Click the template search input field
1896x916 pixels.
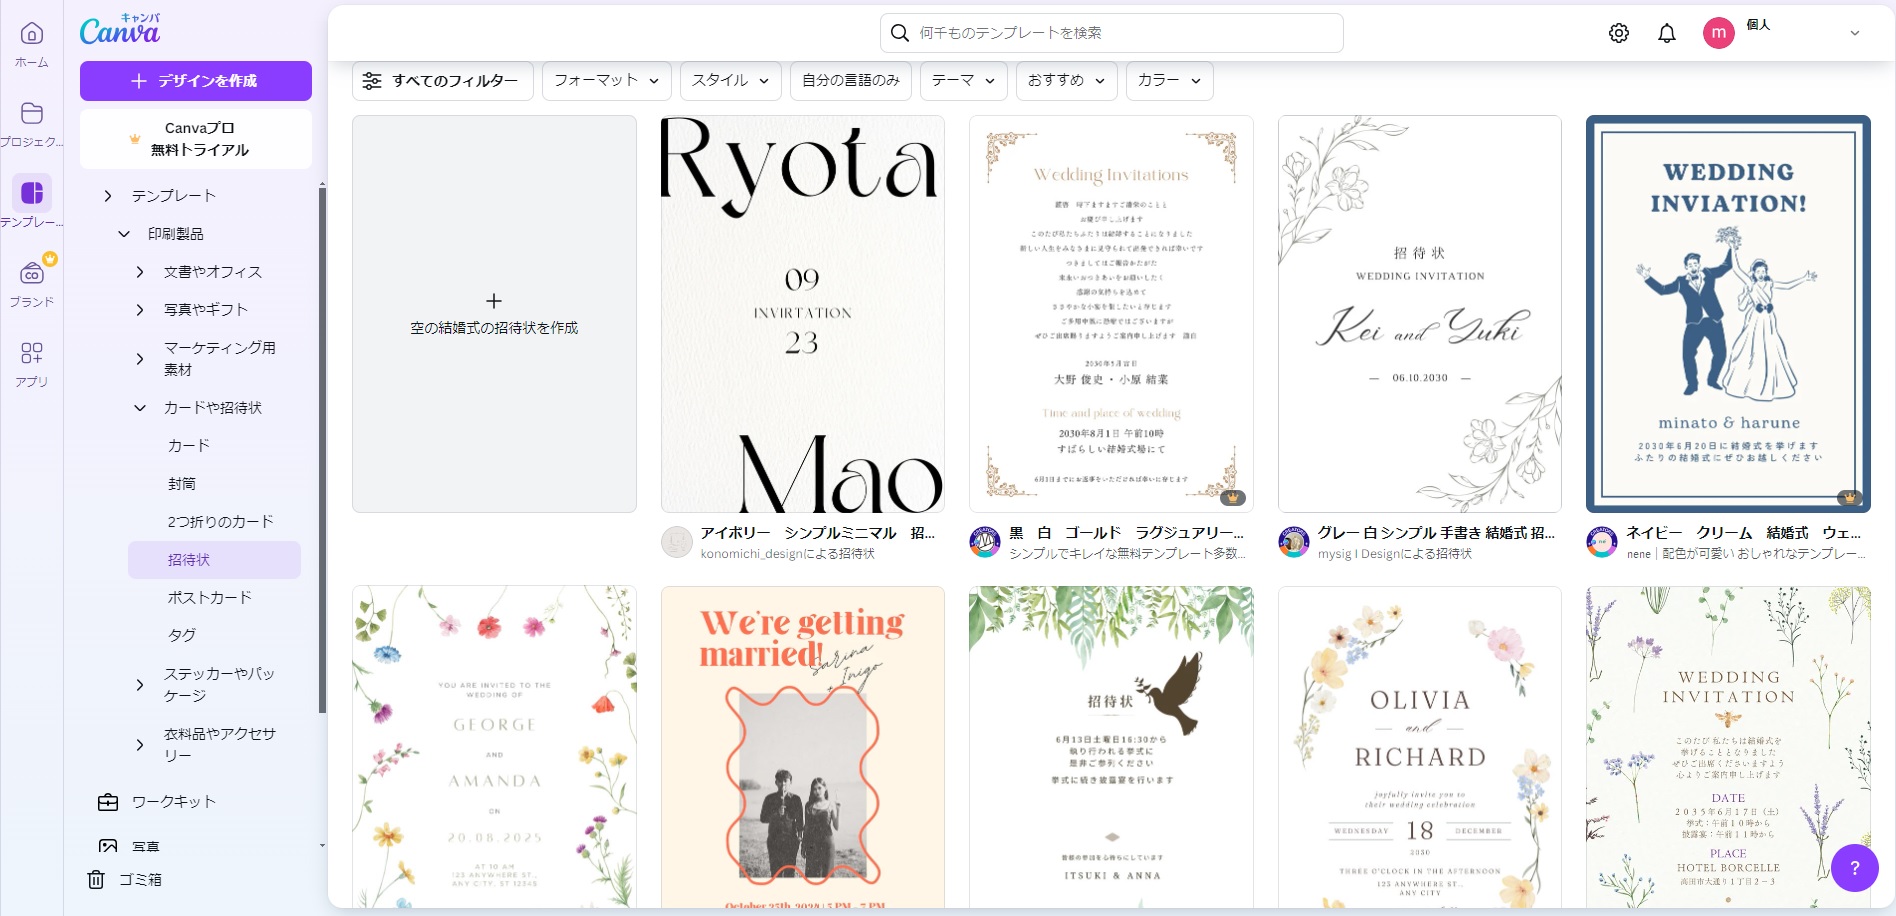(x=1112, y=33)
